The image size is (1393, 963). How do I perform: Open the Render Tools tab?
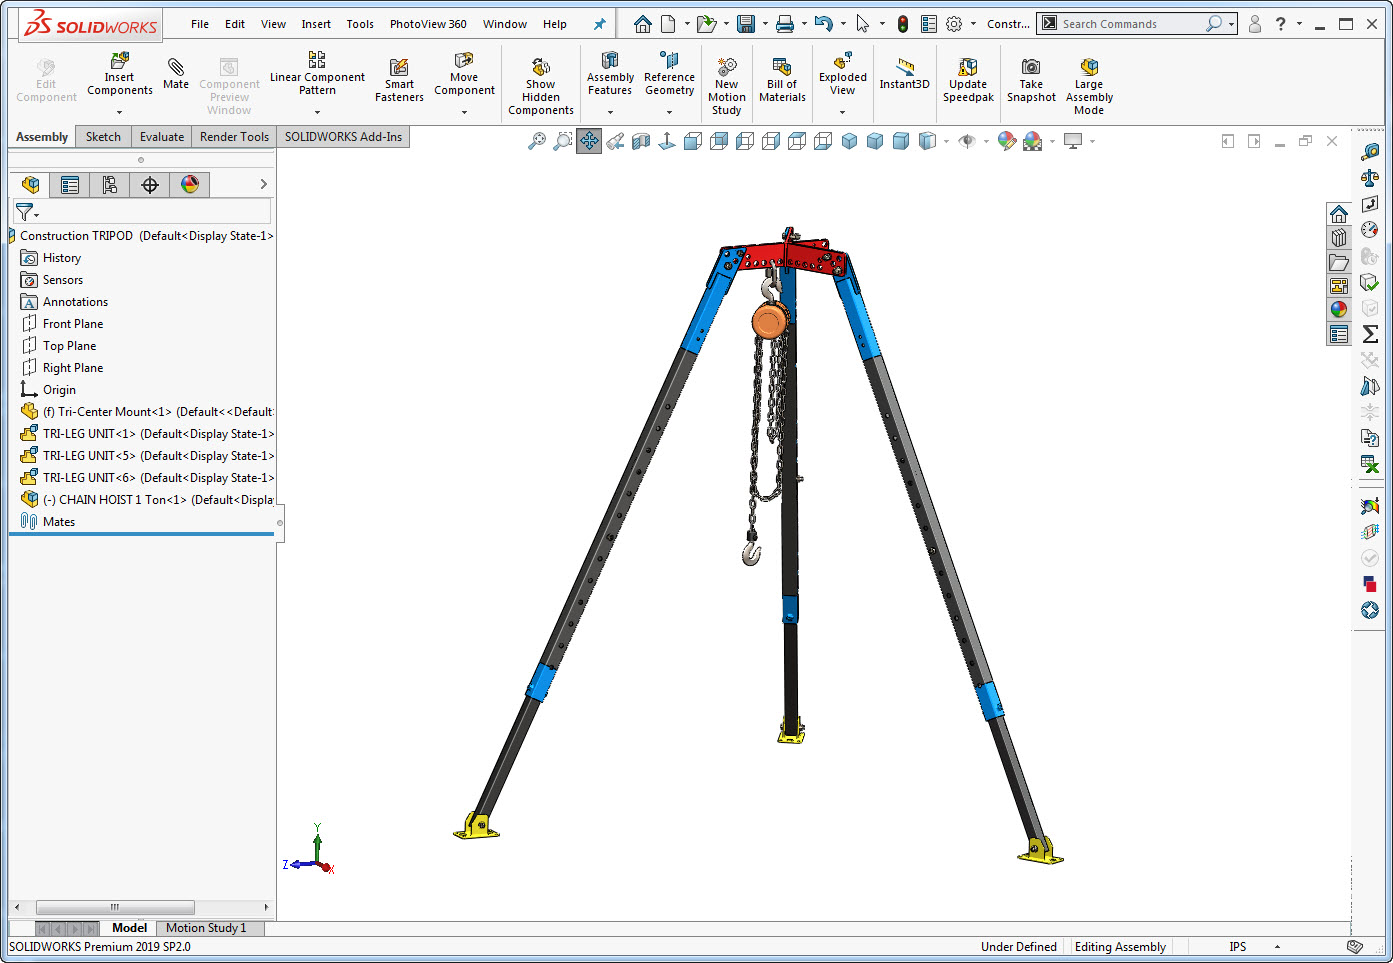(x=234, y=137)
